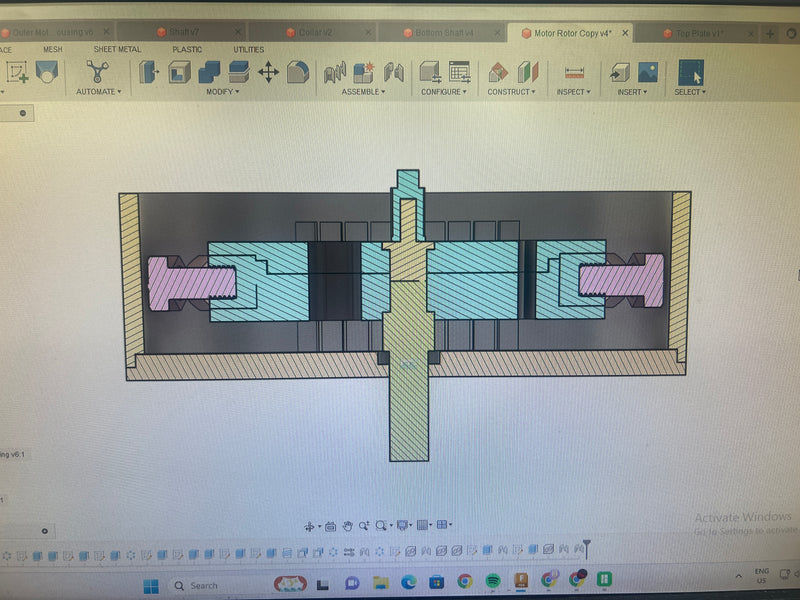This screenshot has width=800, height=600.
Task: Click the Change Parameters table icon
Action: tap(459, 72)
